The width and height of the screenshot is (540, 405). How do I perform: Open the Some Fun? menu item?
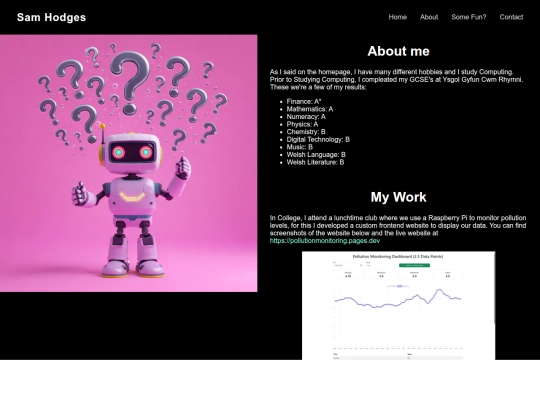tap(469, 17)
